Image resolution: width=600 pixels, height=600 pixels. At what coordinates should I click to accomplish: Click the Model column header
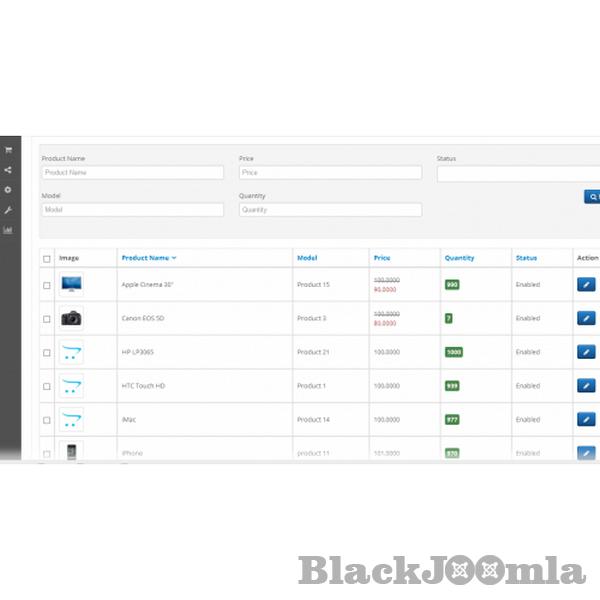(307, 258)
